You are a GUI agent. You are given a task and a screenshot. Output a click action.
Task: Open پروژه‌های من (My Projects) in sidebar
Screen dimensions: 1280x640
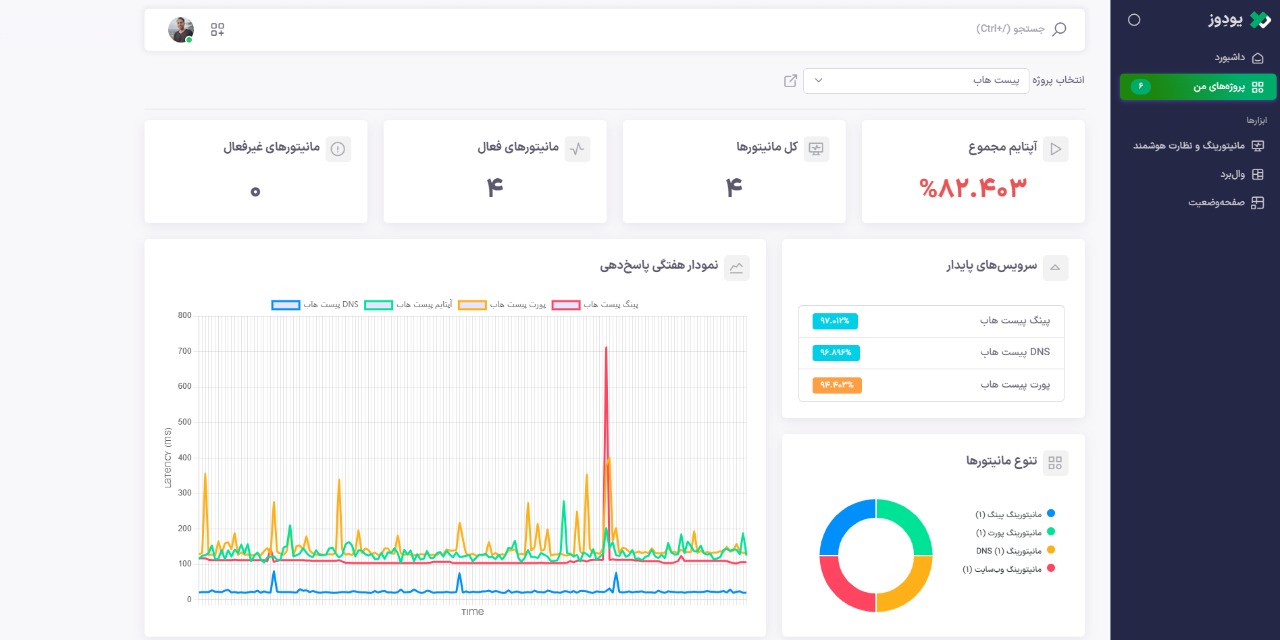[x=1217, y=87]
